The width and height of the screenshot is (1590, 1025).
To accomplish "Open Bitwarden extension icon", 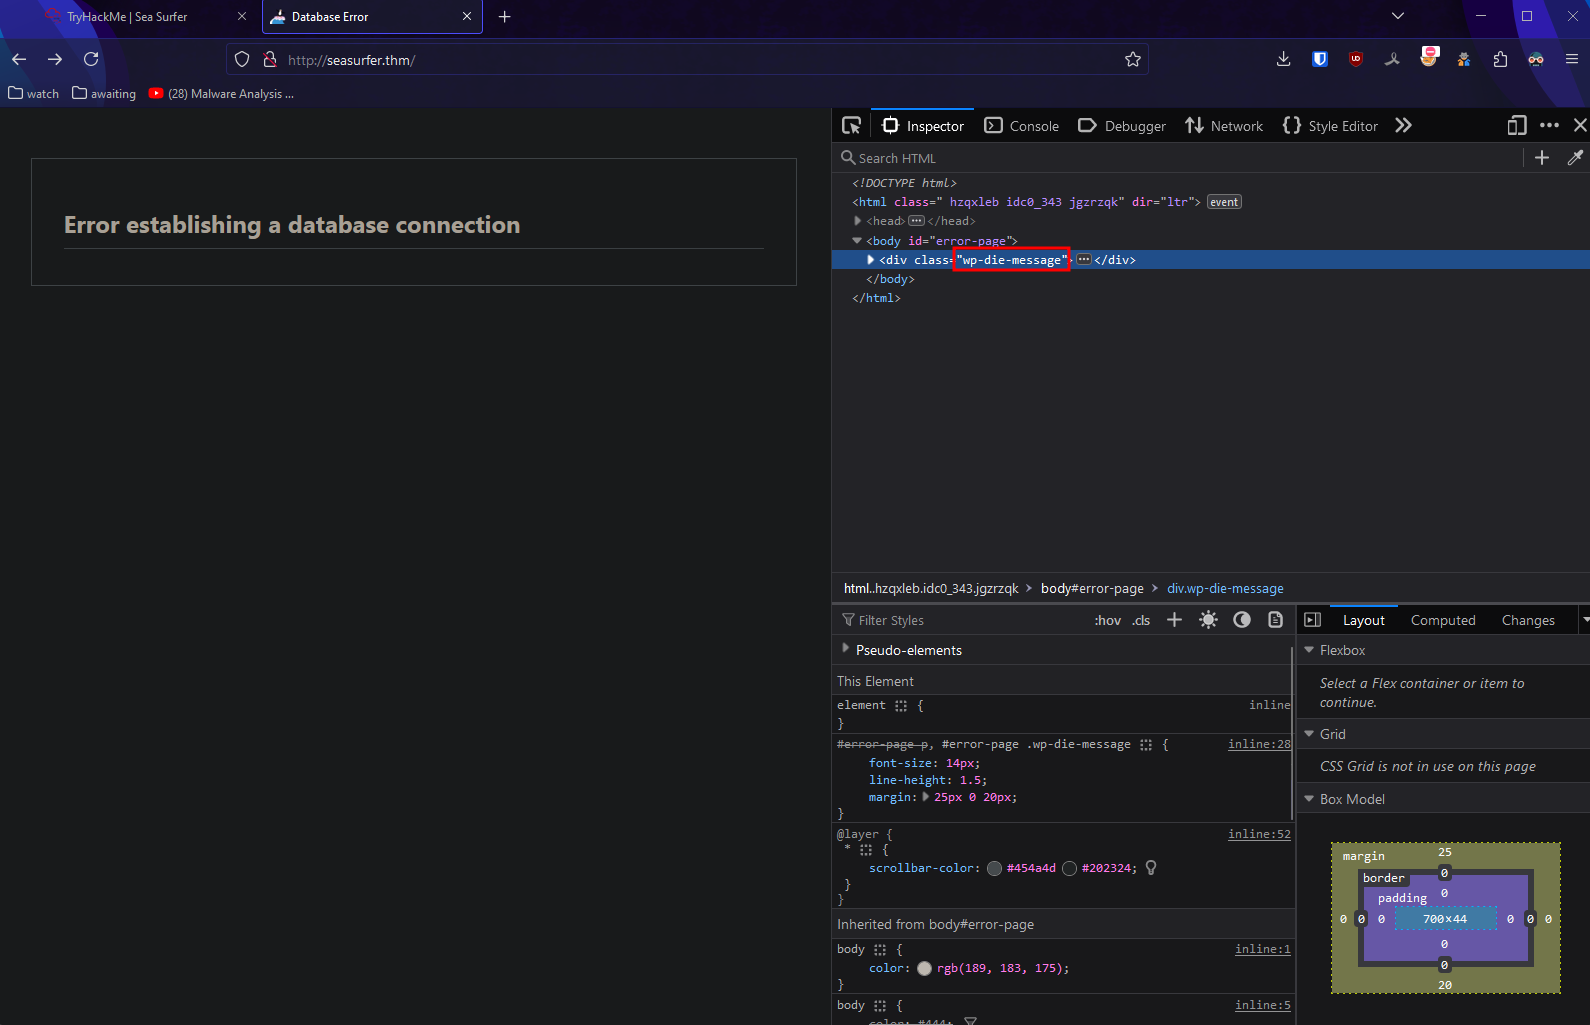I will click(1320, 59).
